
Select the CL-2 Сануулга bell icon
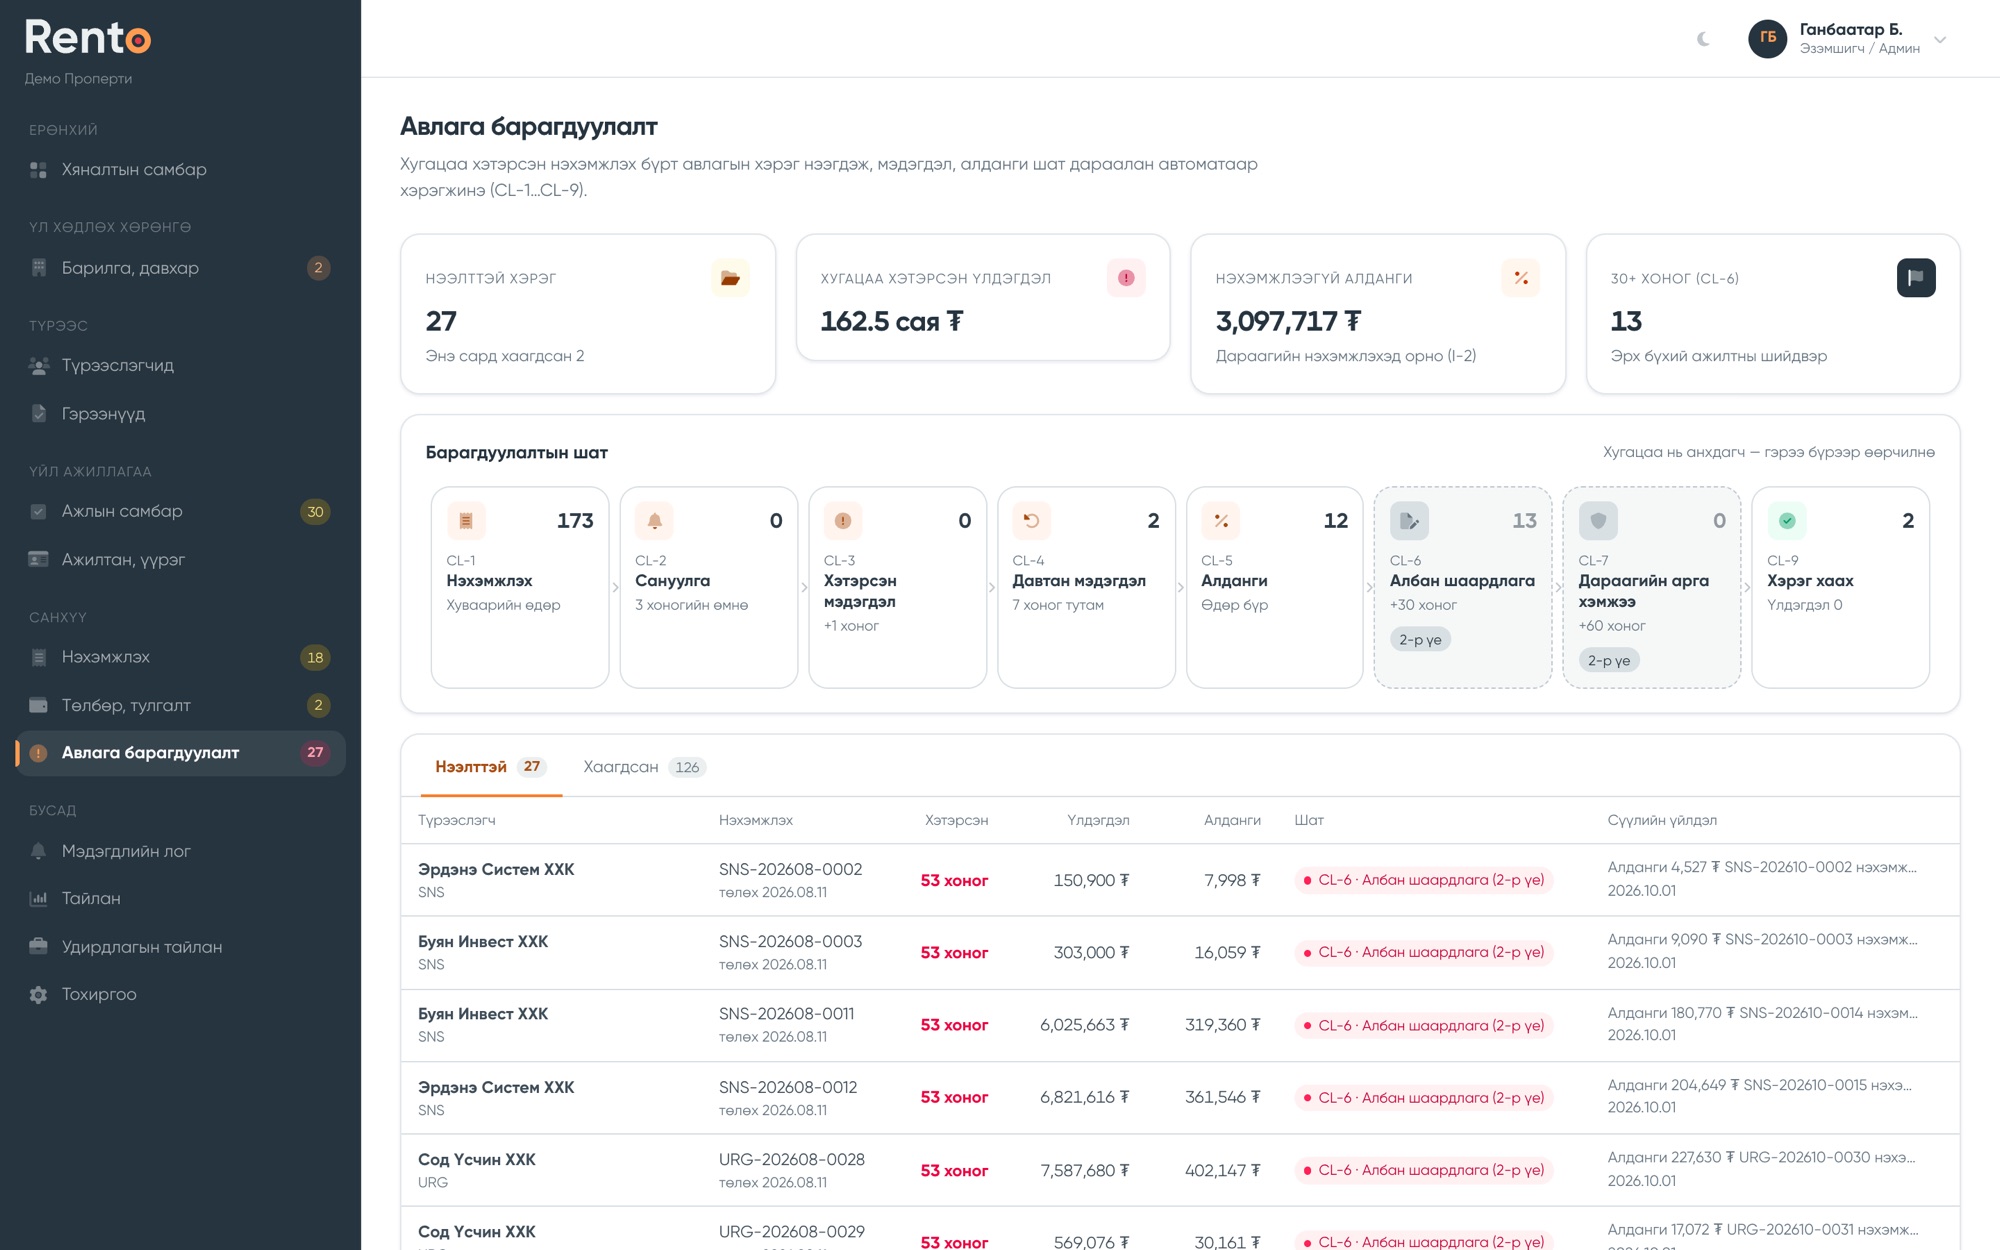tap(654, 520)
